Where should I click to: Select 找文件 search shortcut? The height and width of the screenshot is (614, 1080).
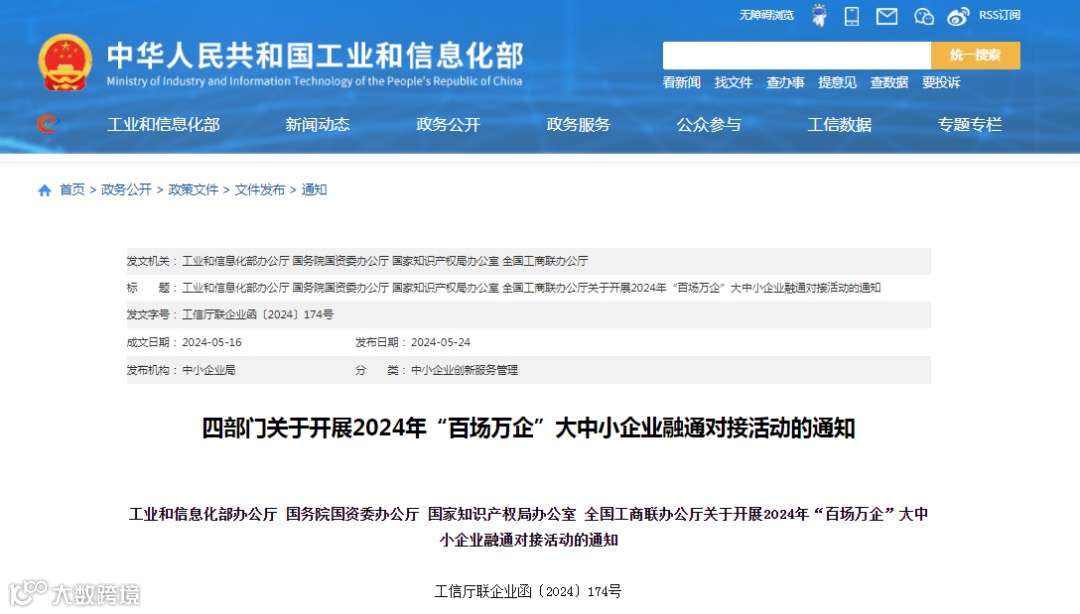734,83
